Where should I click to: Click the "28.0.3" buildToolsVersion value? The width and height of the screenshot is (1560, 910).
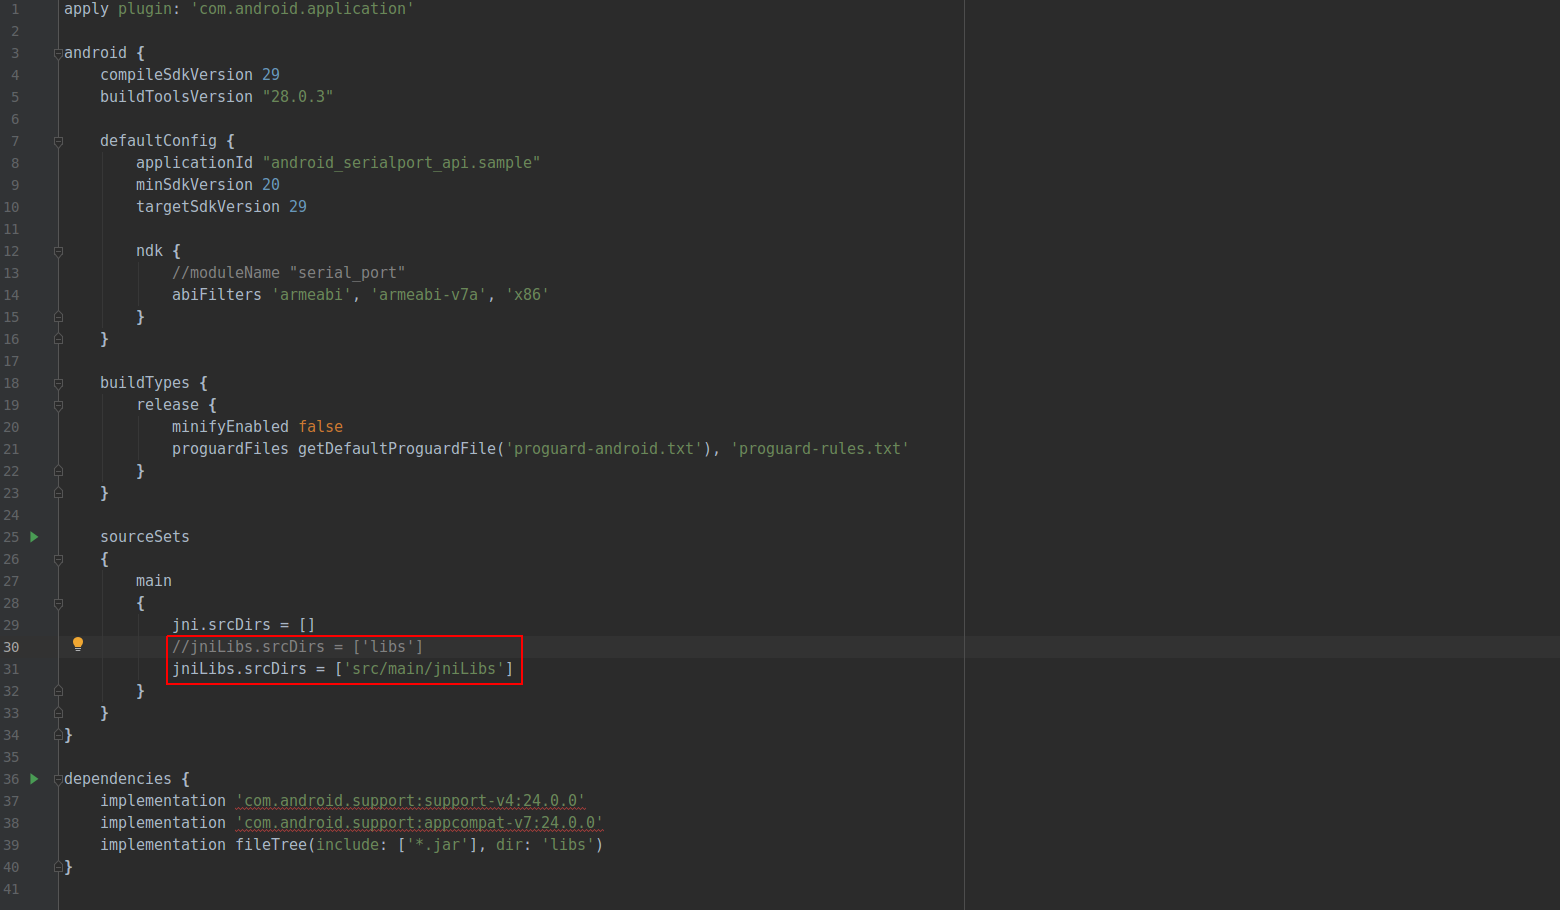[298, 97]
